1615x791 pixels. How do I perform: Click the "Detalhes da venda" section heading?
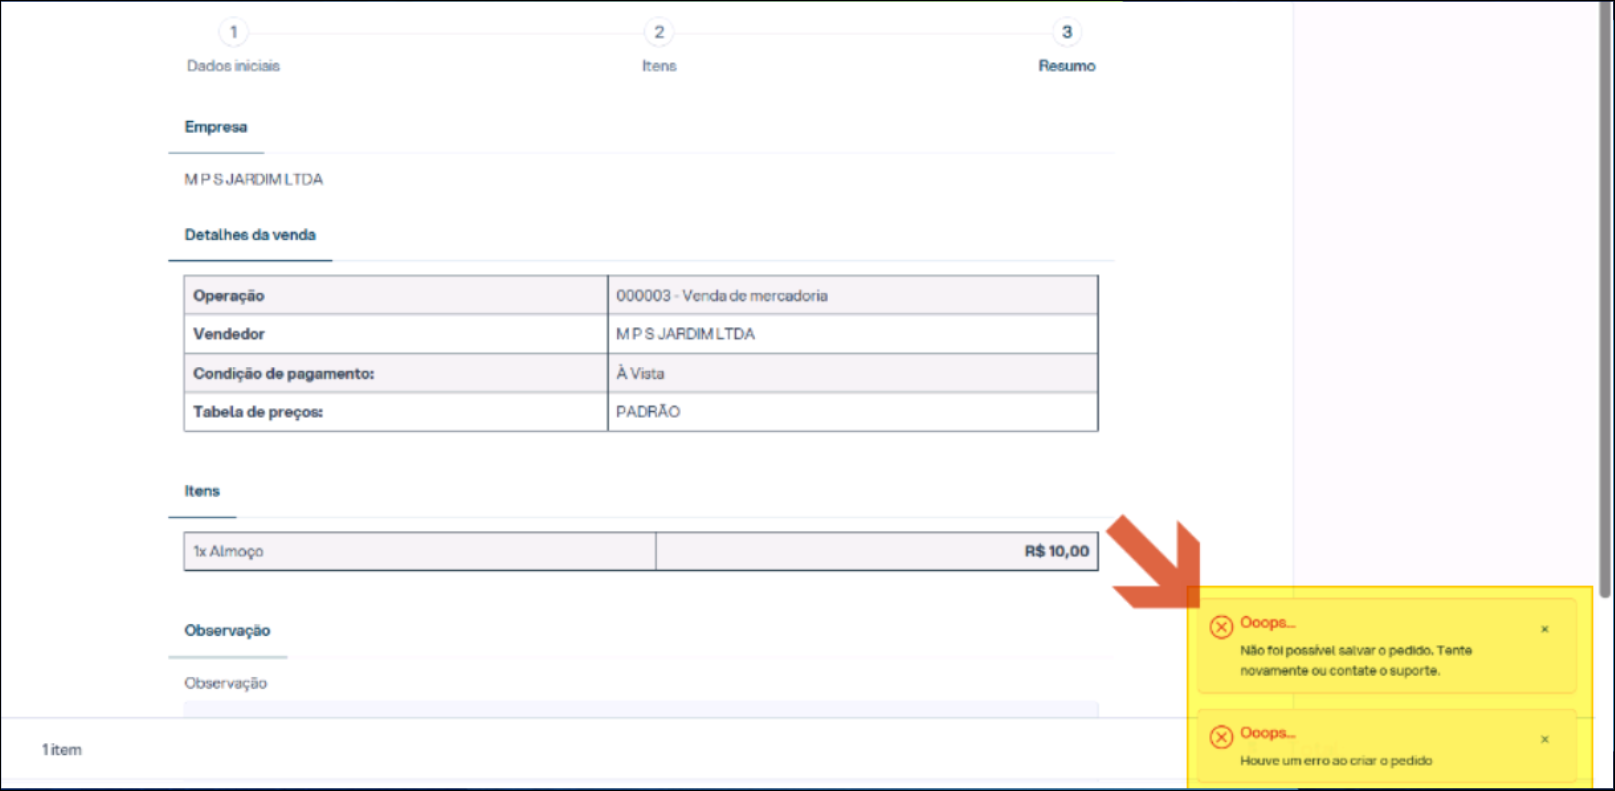tap(250, 235)
